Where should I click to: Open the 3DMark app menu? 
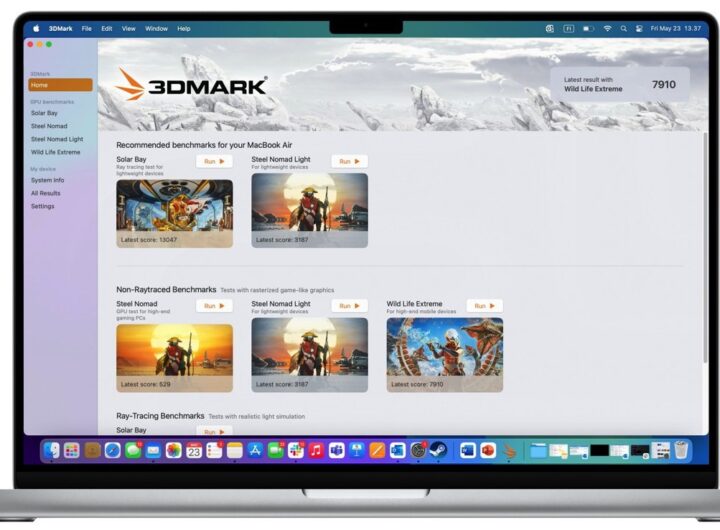click(x=61, y=28)
